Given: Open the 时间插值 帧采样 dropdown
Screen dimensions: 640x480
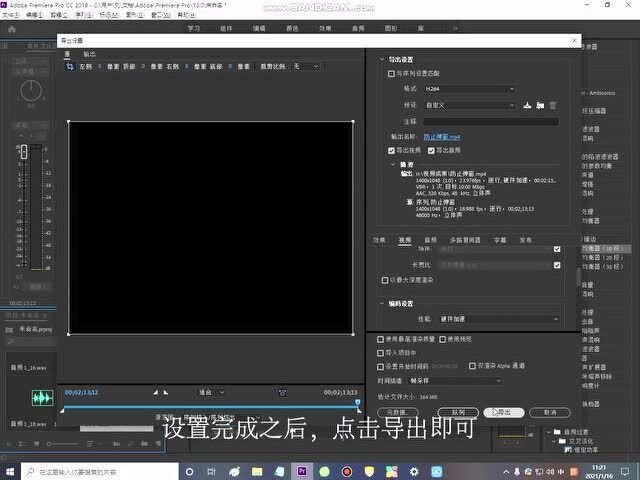Looking at the screenshot, I should tap(455, 380).
